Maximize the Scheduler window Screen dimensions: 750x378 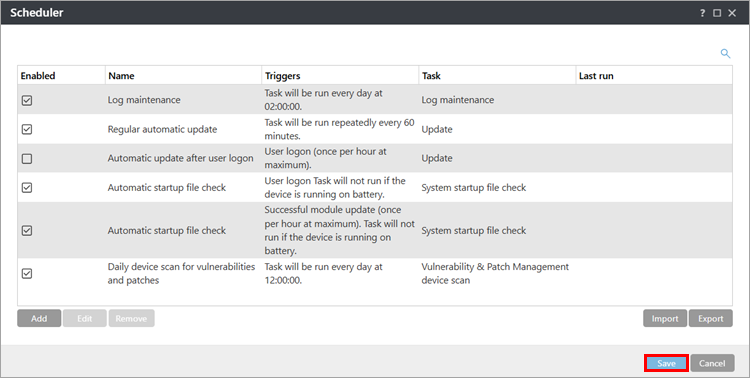(x=717, y=13)
